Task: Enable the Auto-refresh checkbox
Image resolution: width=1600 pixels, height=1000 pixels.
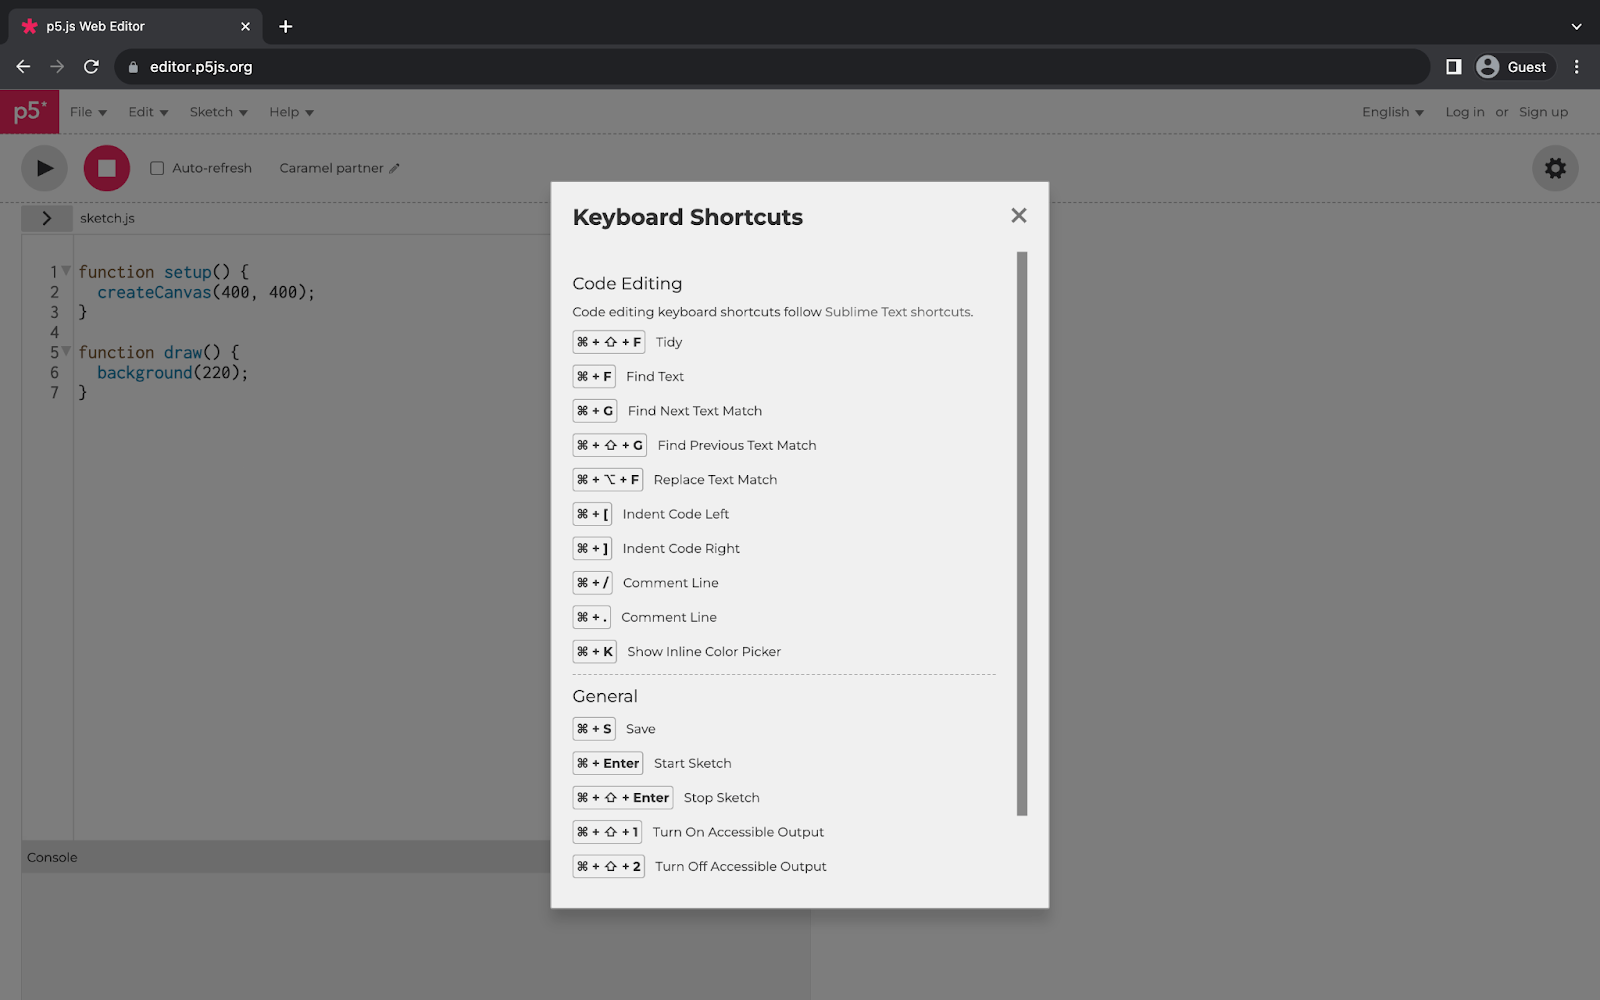Action: [x=157, y=168]
